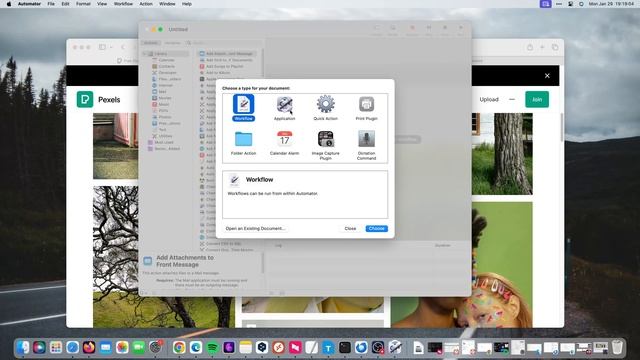Choose the Quick Action gear icon
This screenshot has width=640, height=360.
[325, 104]
